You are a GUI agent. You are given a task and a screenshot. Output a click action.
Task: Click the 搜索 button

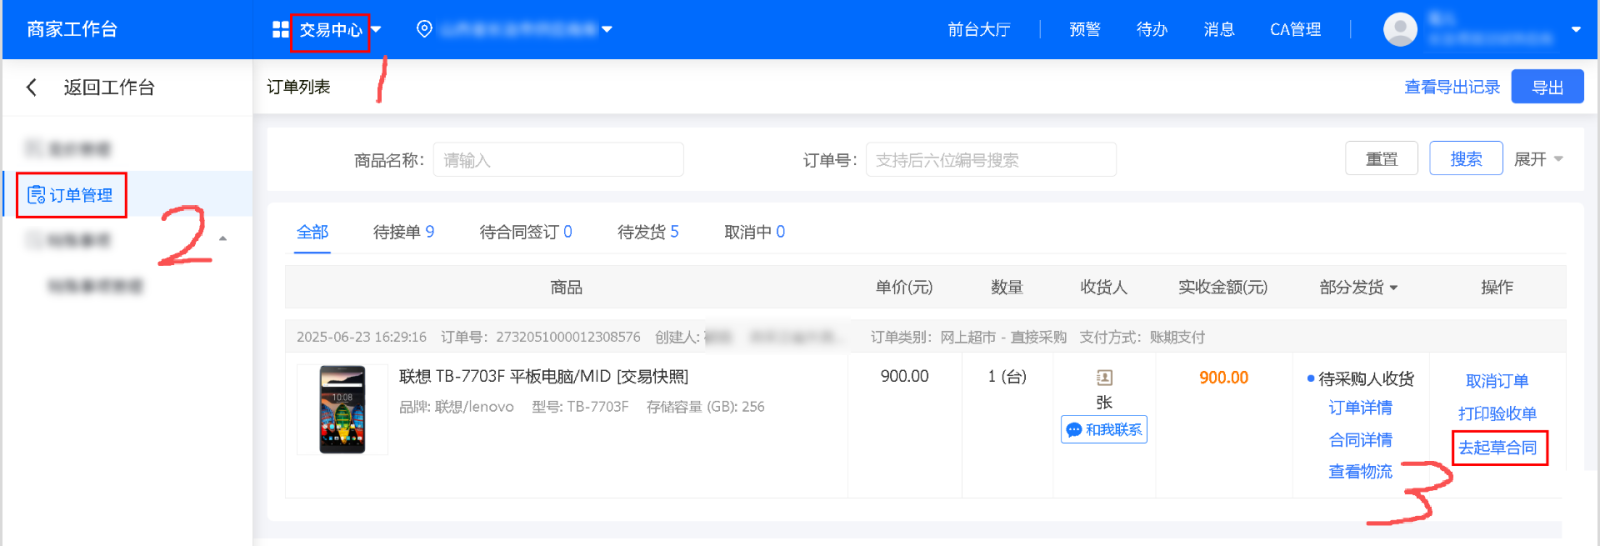(1466, 159)
